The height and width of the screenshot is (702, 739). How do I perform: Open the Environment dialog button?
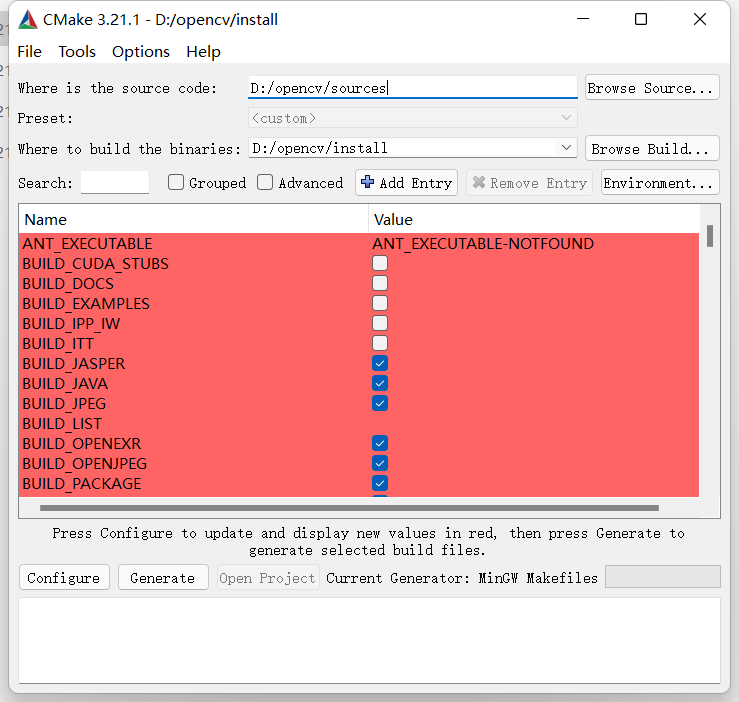(660, 182)
